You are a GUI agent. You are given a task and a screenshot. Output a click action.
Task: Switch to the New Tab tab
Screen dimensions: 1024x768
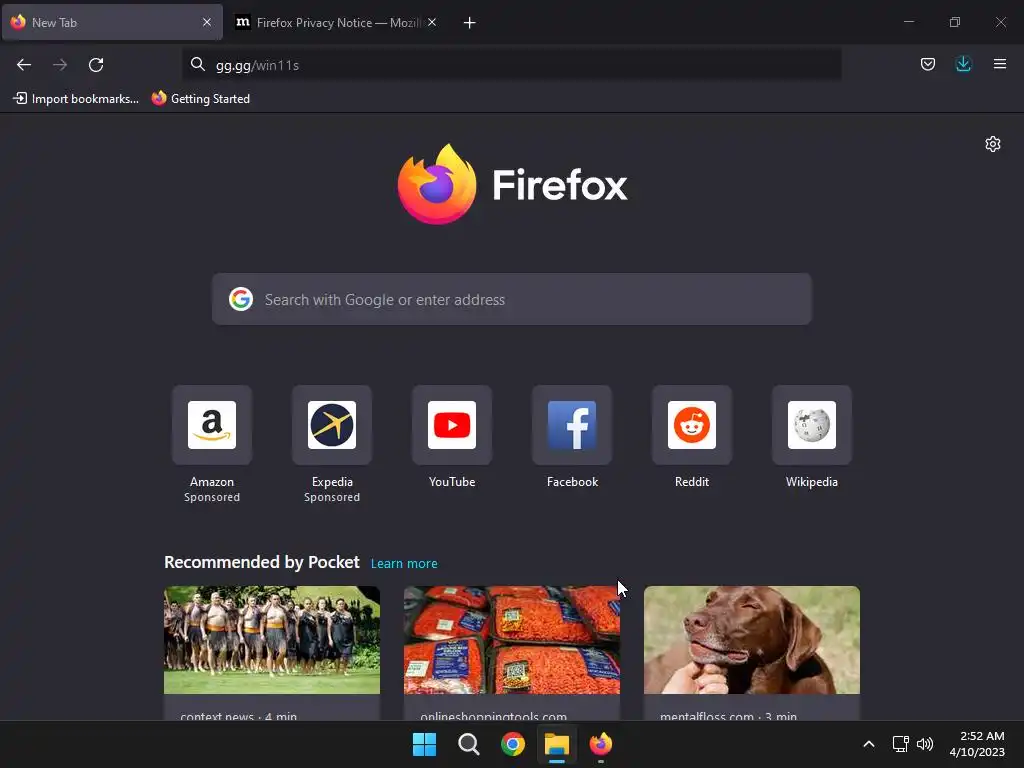(x=112, y=22)
